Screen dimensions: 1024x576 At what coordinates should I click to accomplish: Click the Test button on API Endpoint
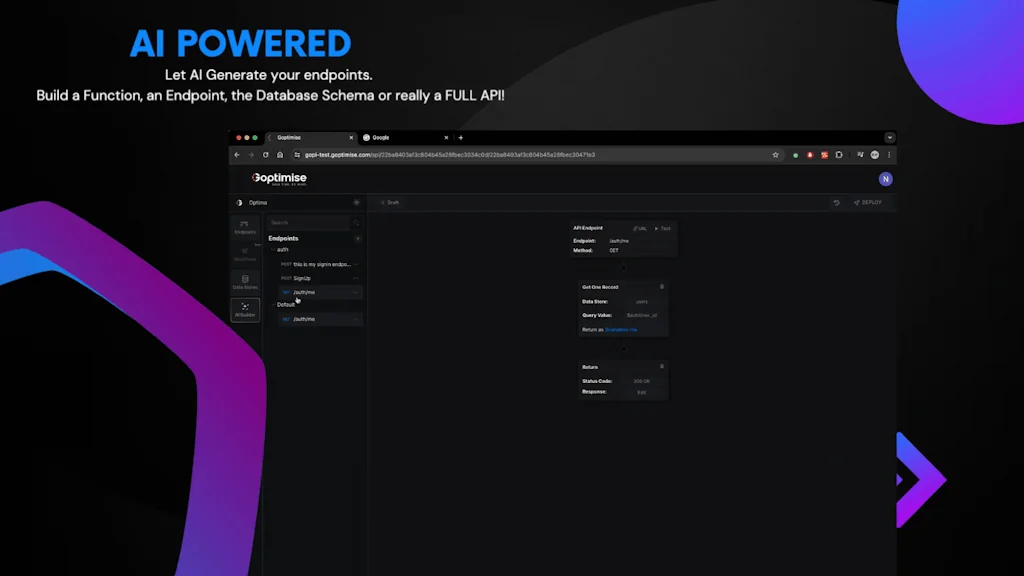click(x=663, y=229)
